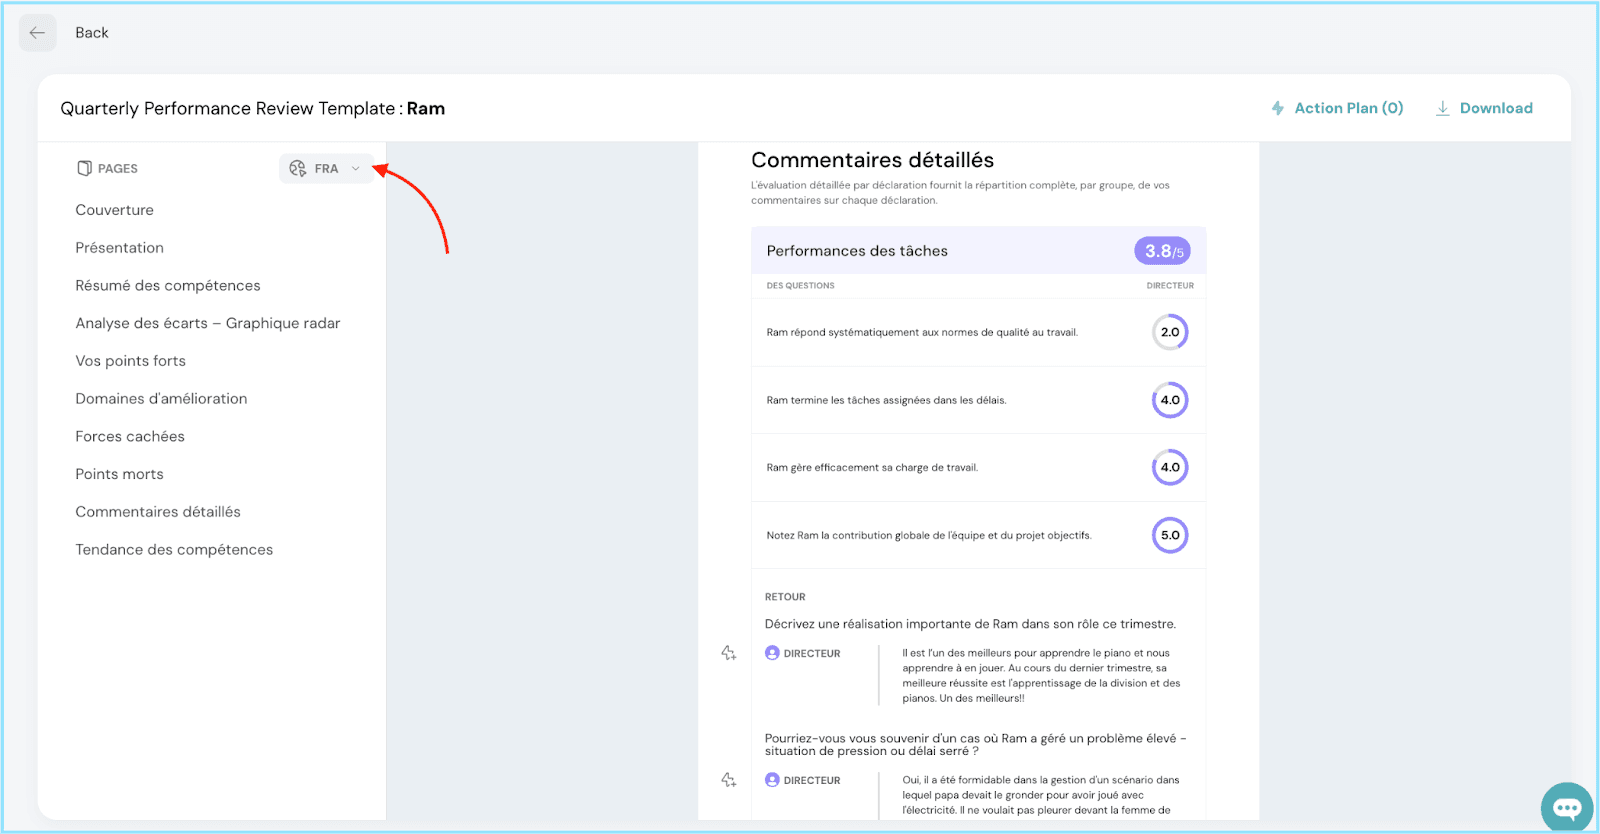Jump to Tendance des compétences page
The image size is (1600, 834).
click(x=174, y=550)
